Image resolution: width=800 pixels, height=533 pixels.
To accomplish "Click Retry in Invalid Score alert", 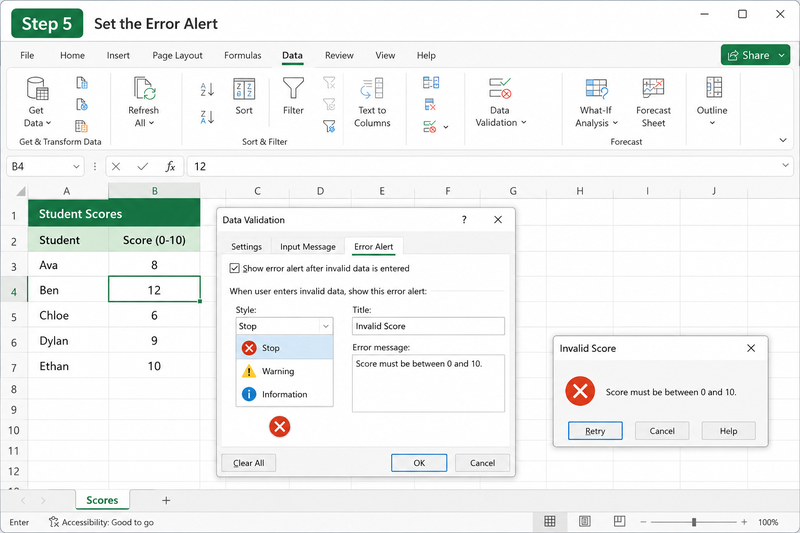I will pyautogui.click(x=595, y=431).
